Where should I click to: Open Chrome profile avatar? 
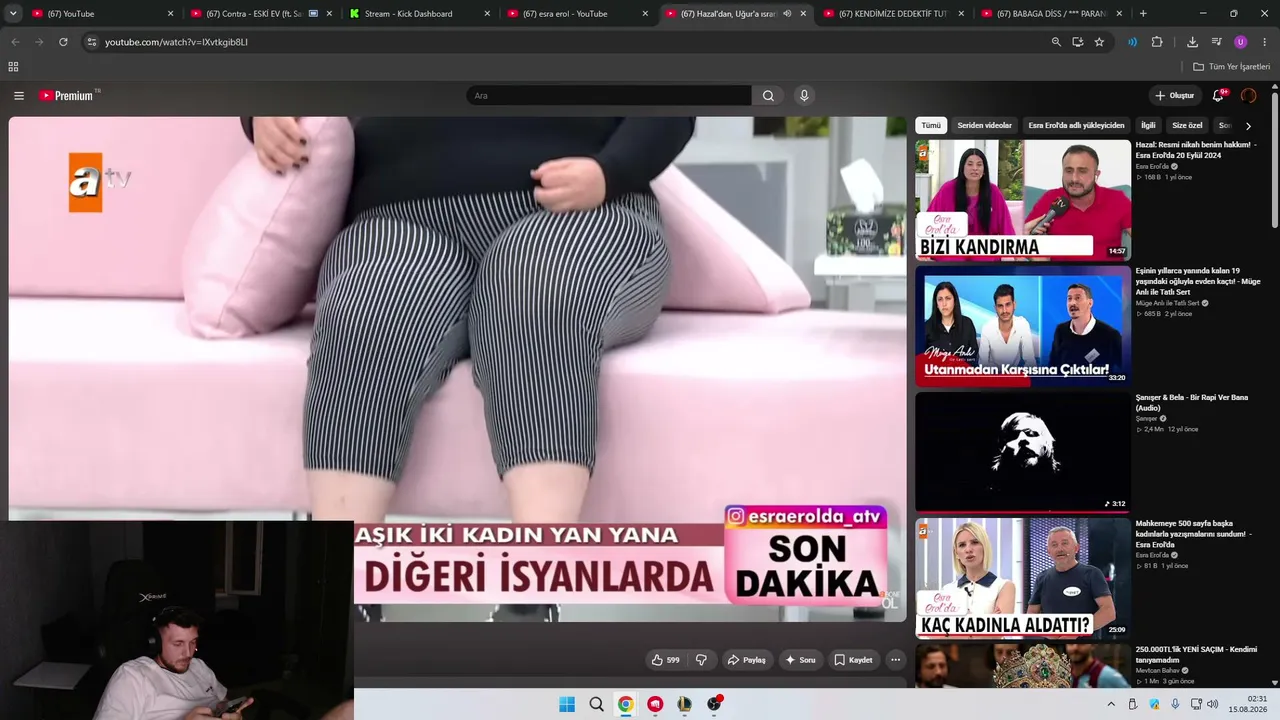1241,42
